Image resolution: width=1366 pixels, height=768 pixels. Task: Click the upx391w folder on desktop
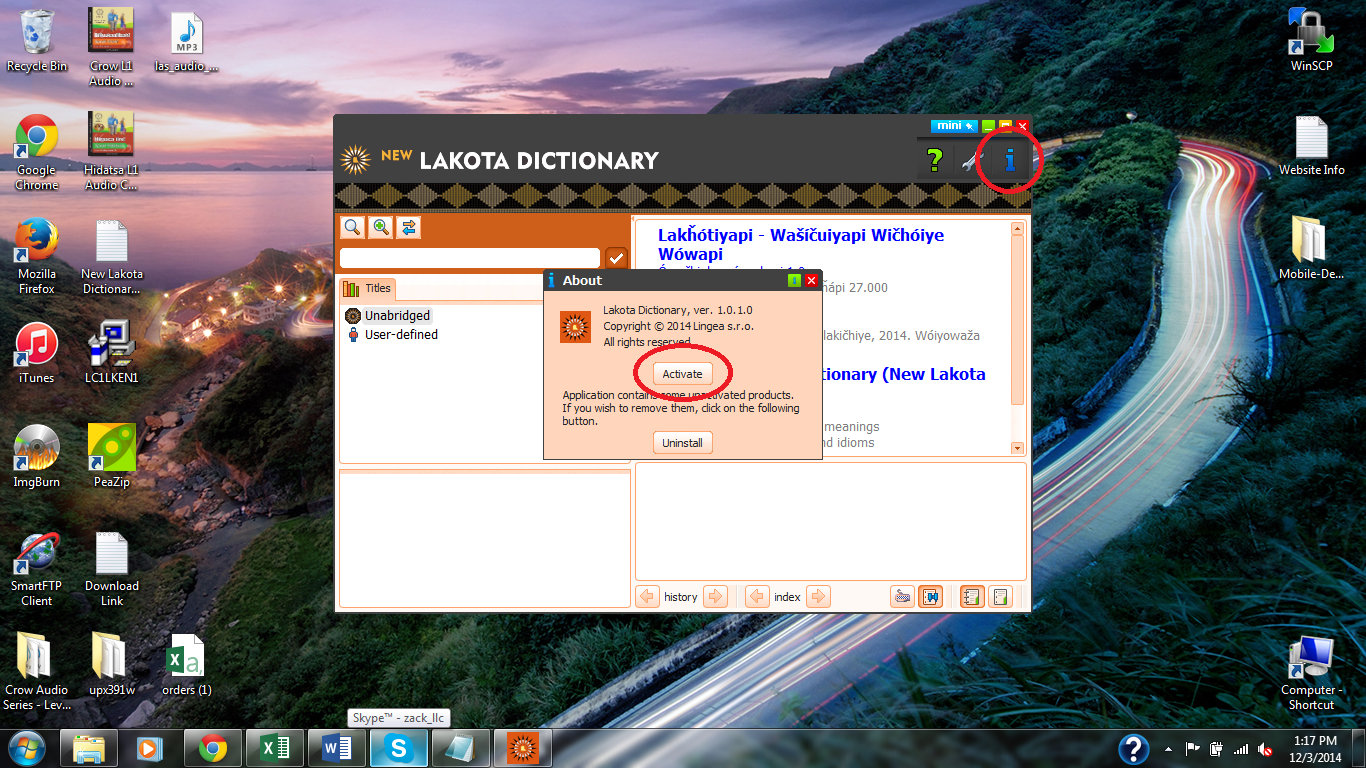112,665
